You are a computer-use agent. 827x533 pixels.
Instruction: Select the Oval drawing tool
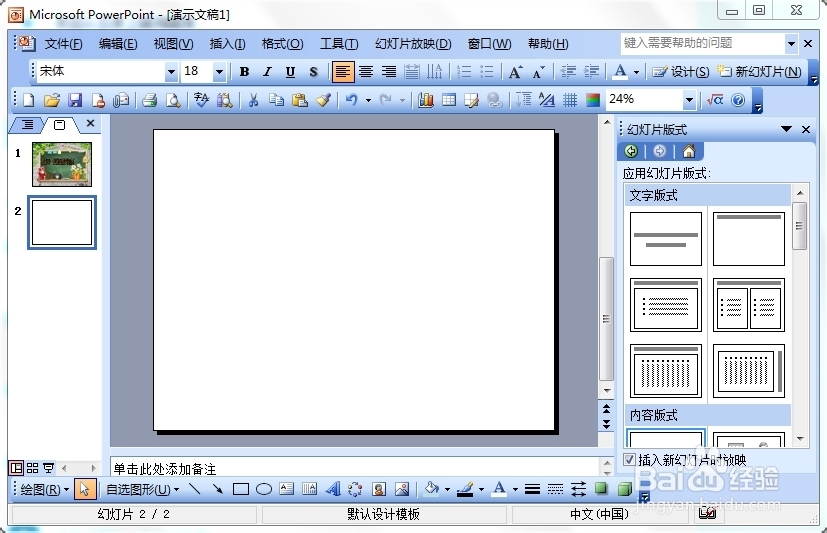[x=264, y=489]
